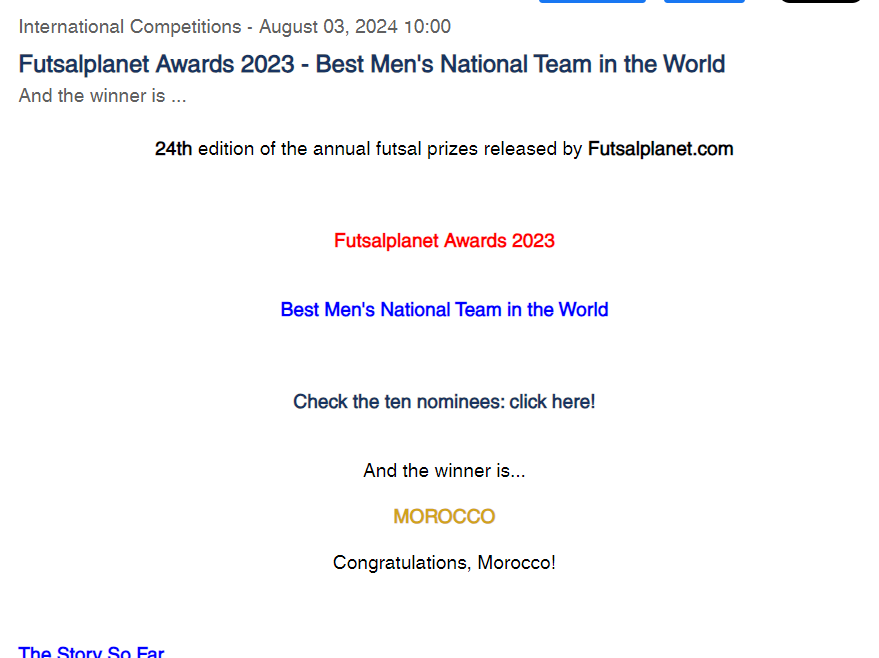Screen dimensions: 879x658
Task: Click the bold '24th' edition text
Action: pyautogui.click(x=173, y=149)
